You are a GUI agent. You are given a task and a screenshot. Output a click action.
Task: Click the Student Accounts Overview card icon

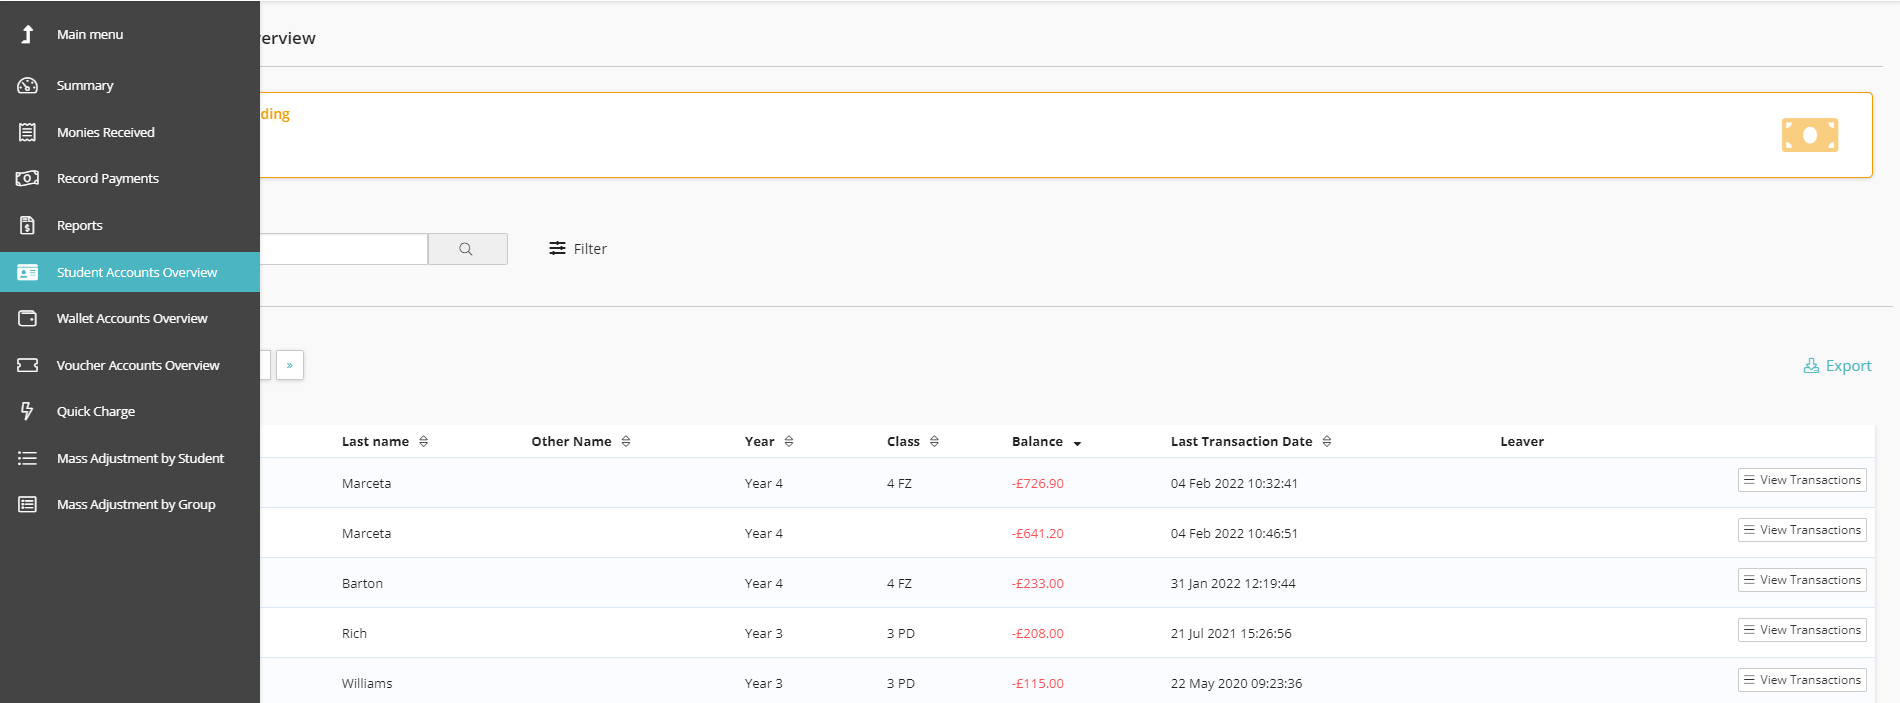click(x=27, y=272)
